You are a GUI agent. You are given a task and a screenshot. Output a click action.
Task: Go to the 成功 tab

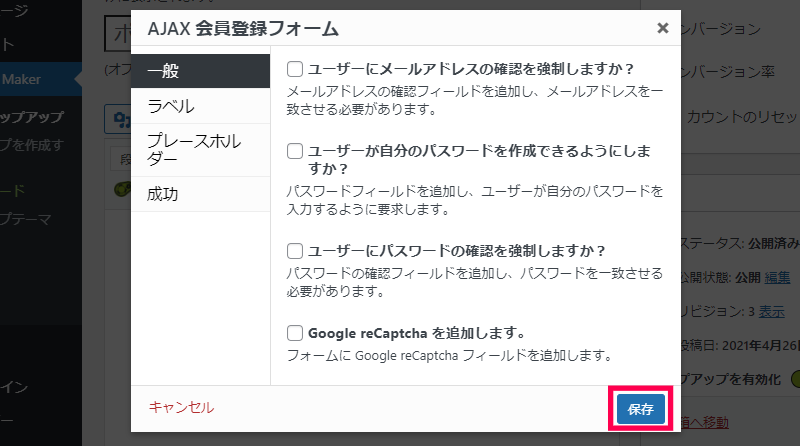tap(201, 194)
